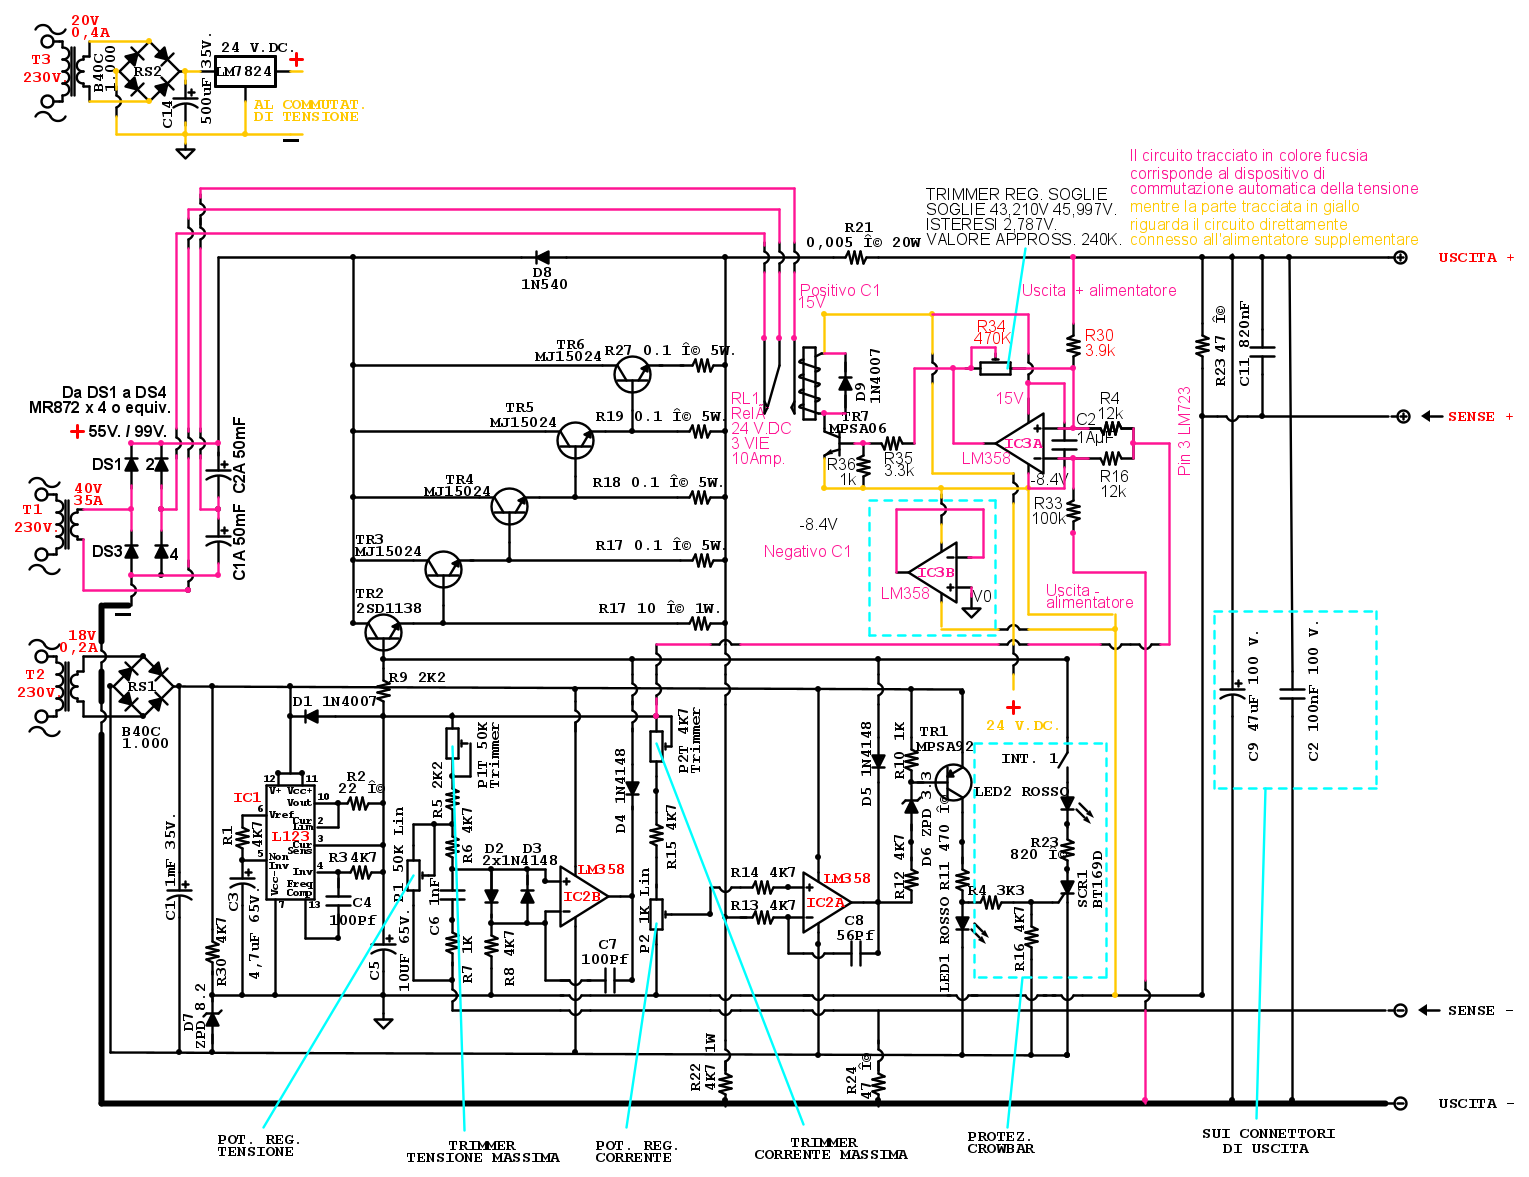Click the TR3 MJ15024 transistor symbol

[443, 569]
